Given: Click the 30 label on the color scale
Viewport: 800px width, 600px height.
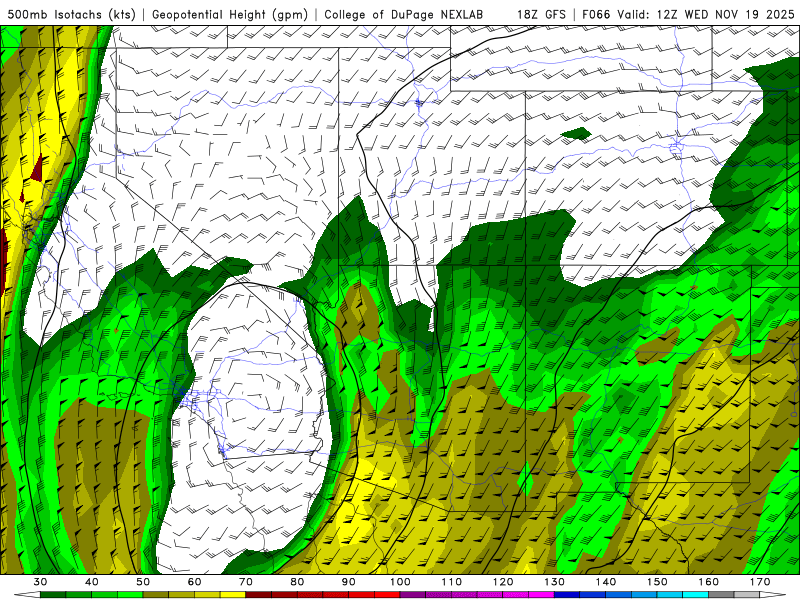Looking at the screenshot, I should 40,582.
